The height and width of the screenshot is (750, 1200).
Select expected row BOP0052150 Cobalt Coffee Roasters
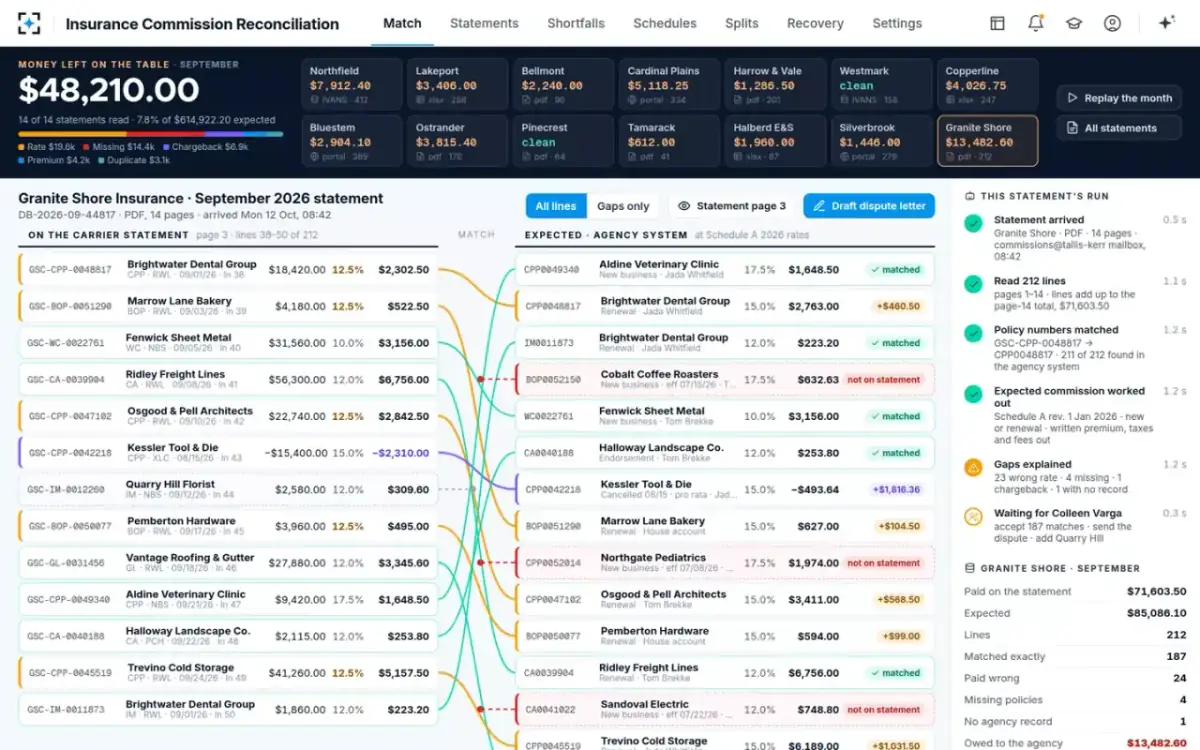(x=726, y=380)
